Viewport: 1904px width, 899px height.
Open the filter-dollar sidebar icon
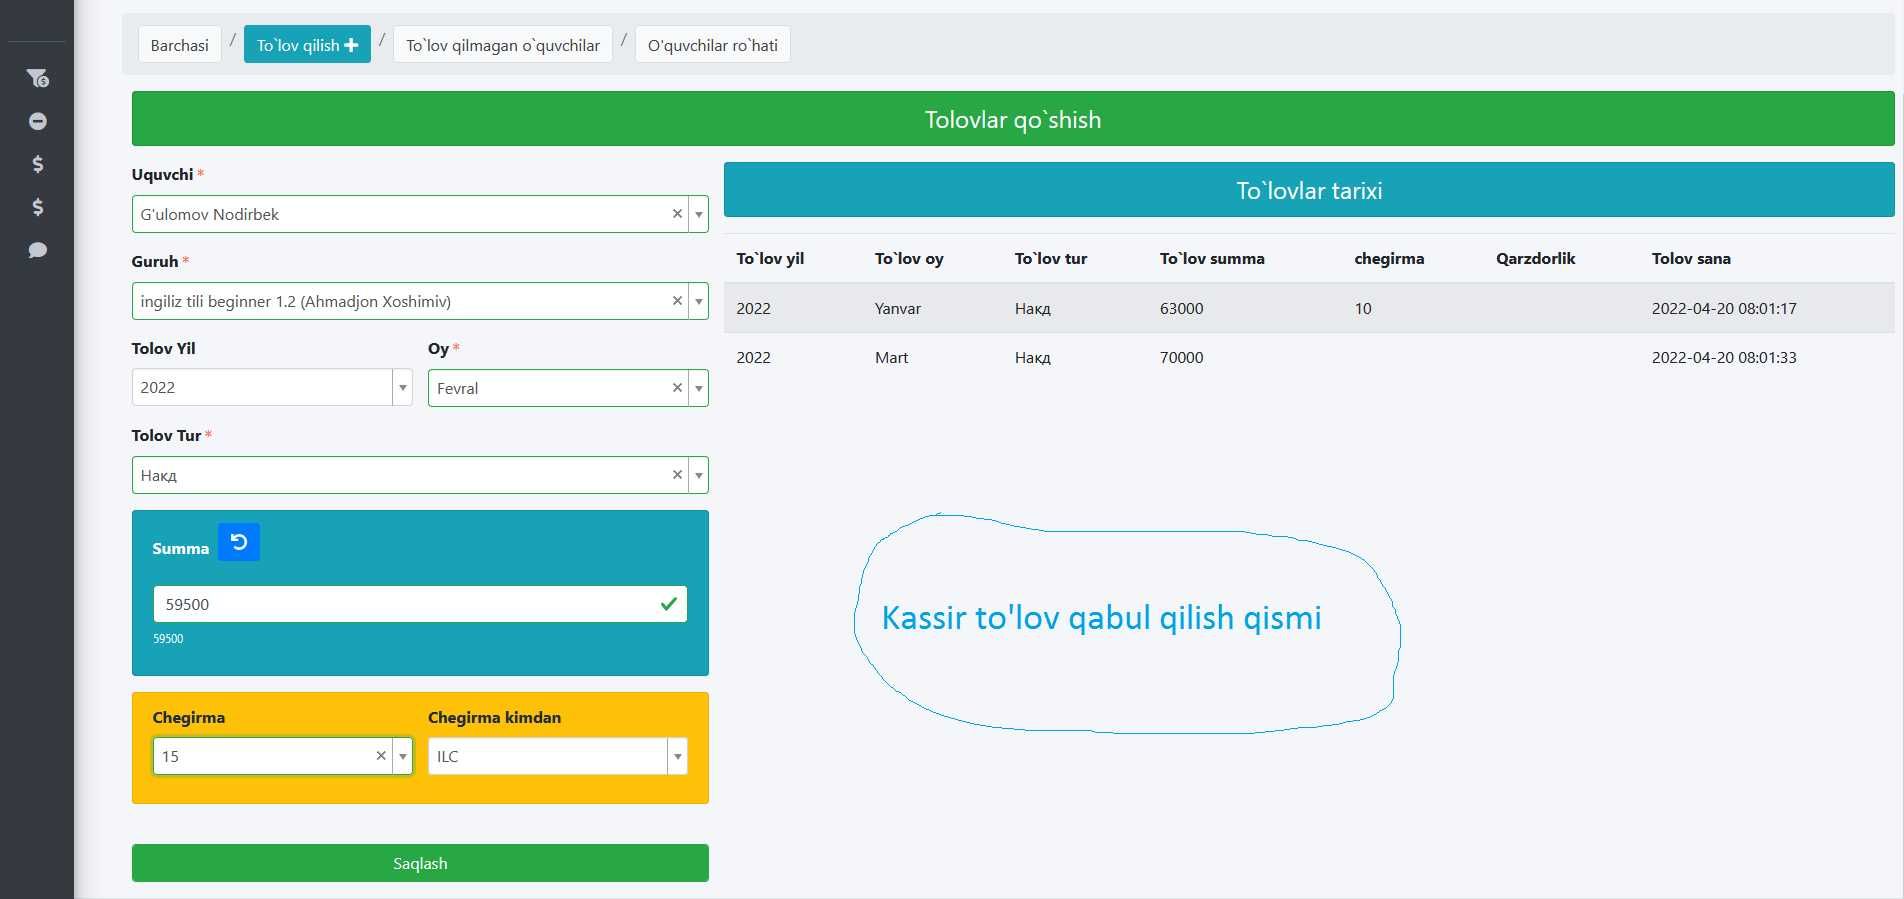[x=37, y=78]
